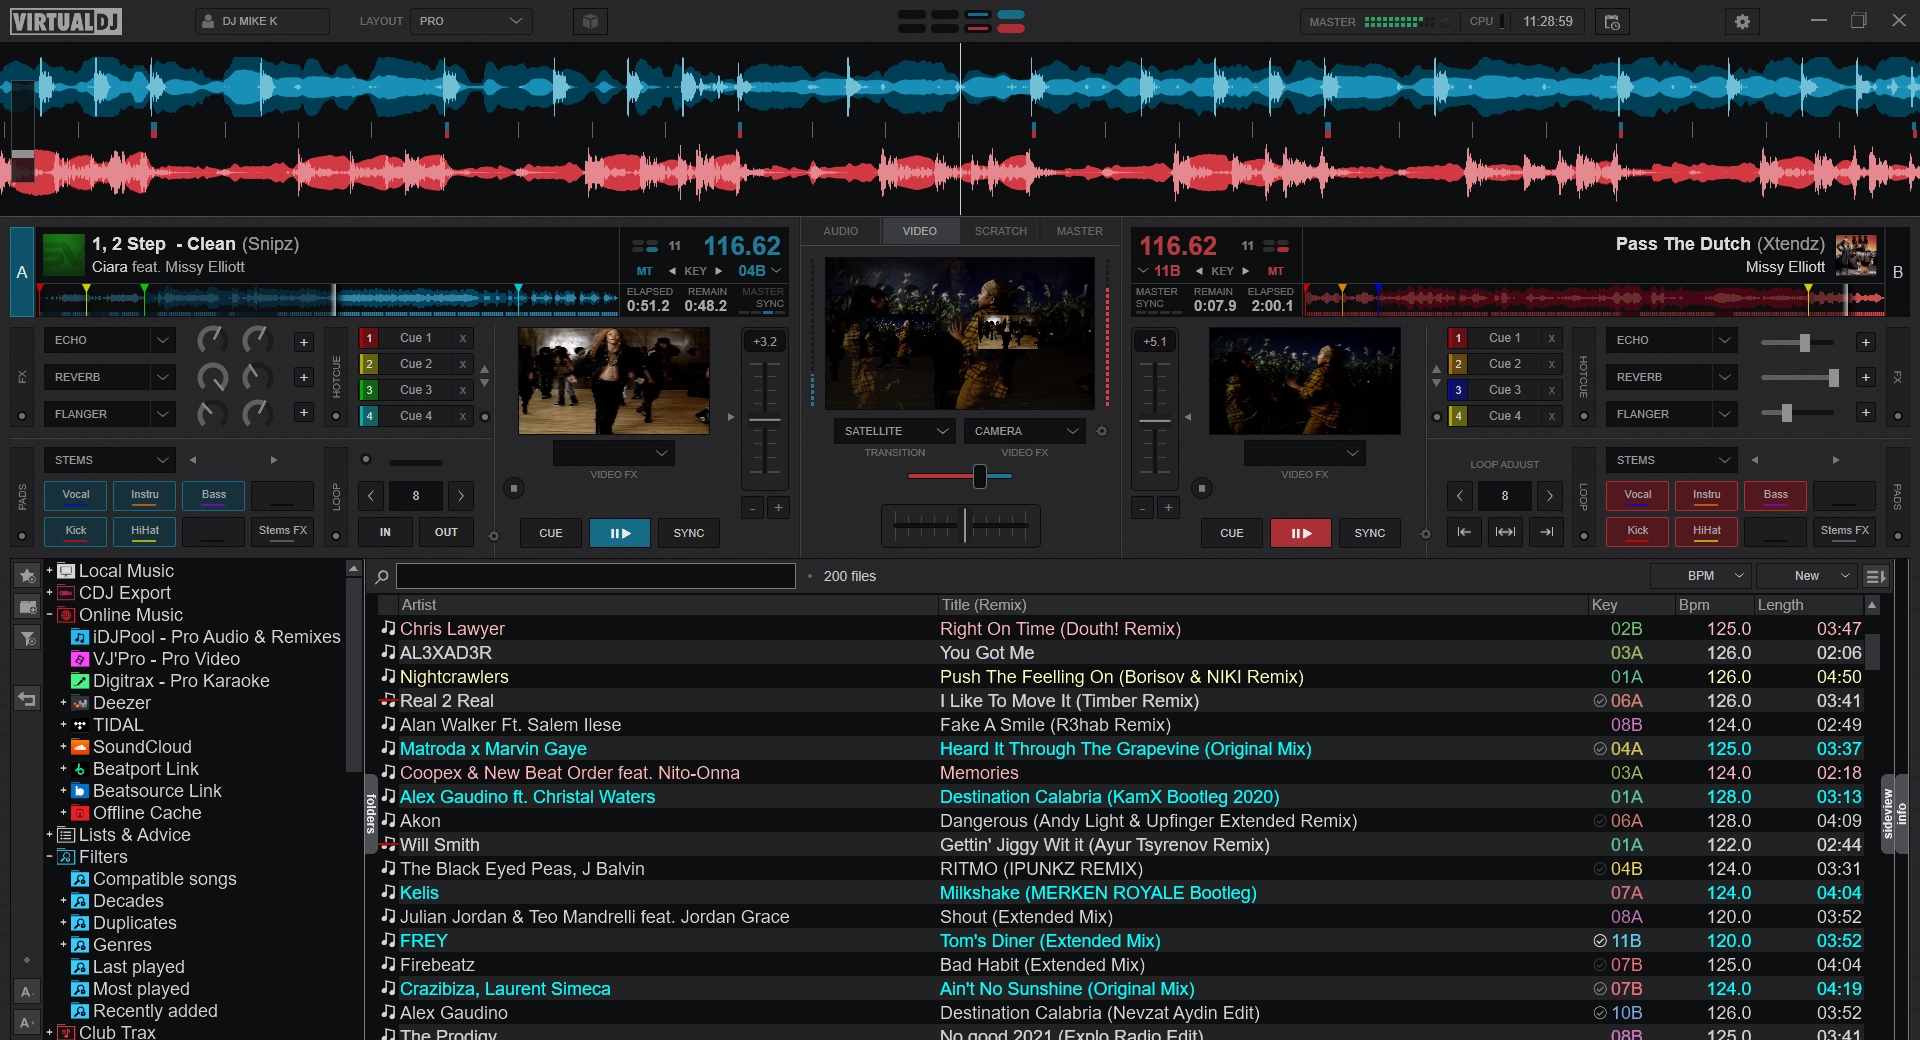
Task: Click CUE on deck A
Action: tap(550, 533)
